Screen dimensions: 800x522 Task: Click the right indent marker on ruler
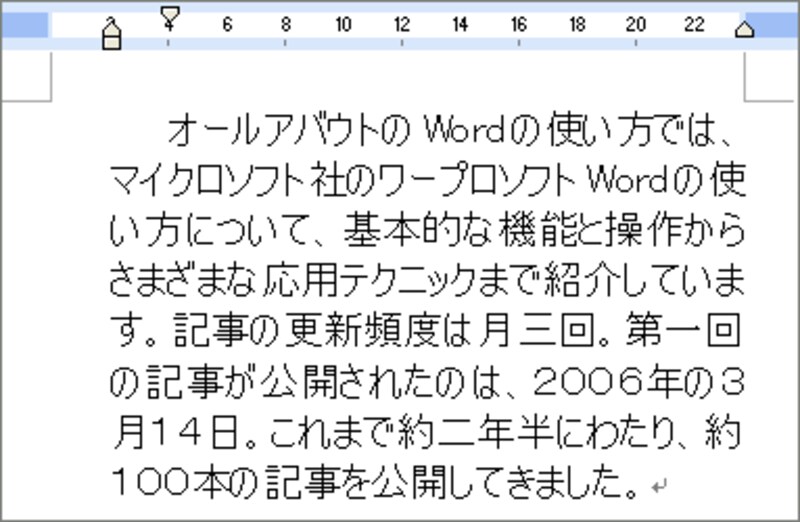744,29
